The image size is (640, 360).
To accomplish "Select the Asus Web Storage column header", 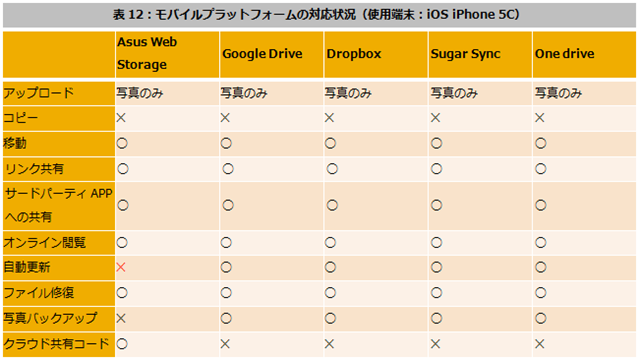I will click(167, 54).
